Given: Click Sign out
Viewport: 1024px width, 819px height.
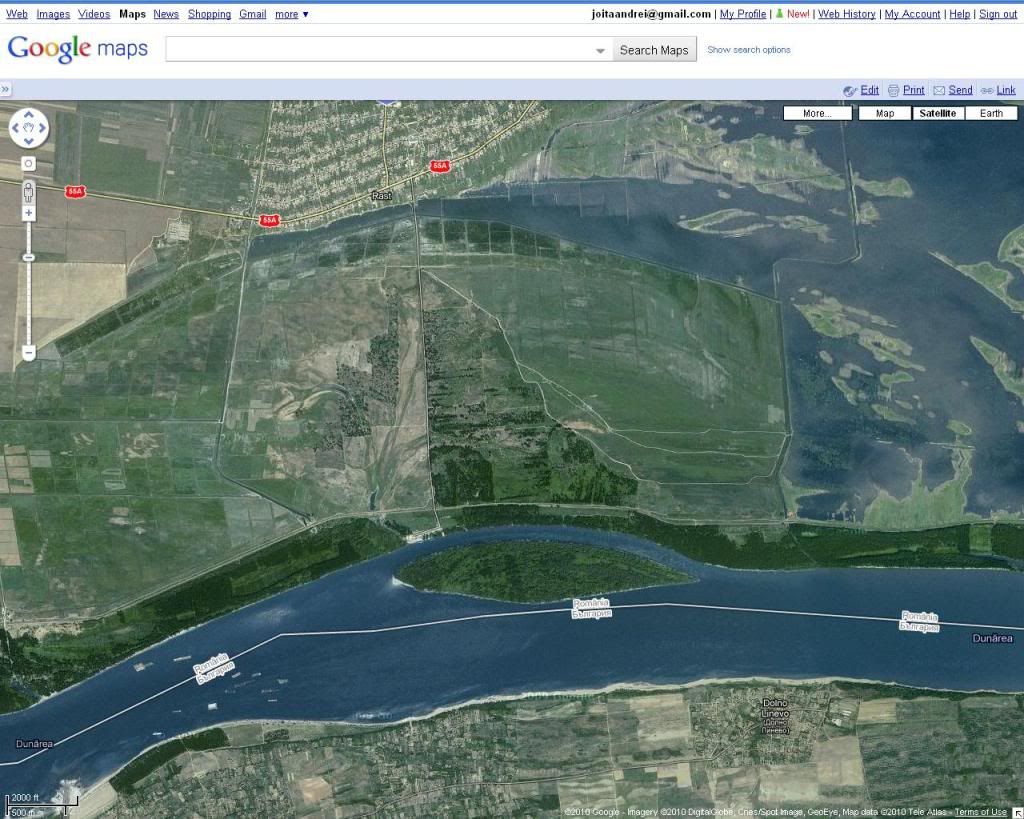Looking at the screenshot, I should [x=998, y=14].
